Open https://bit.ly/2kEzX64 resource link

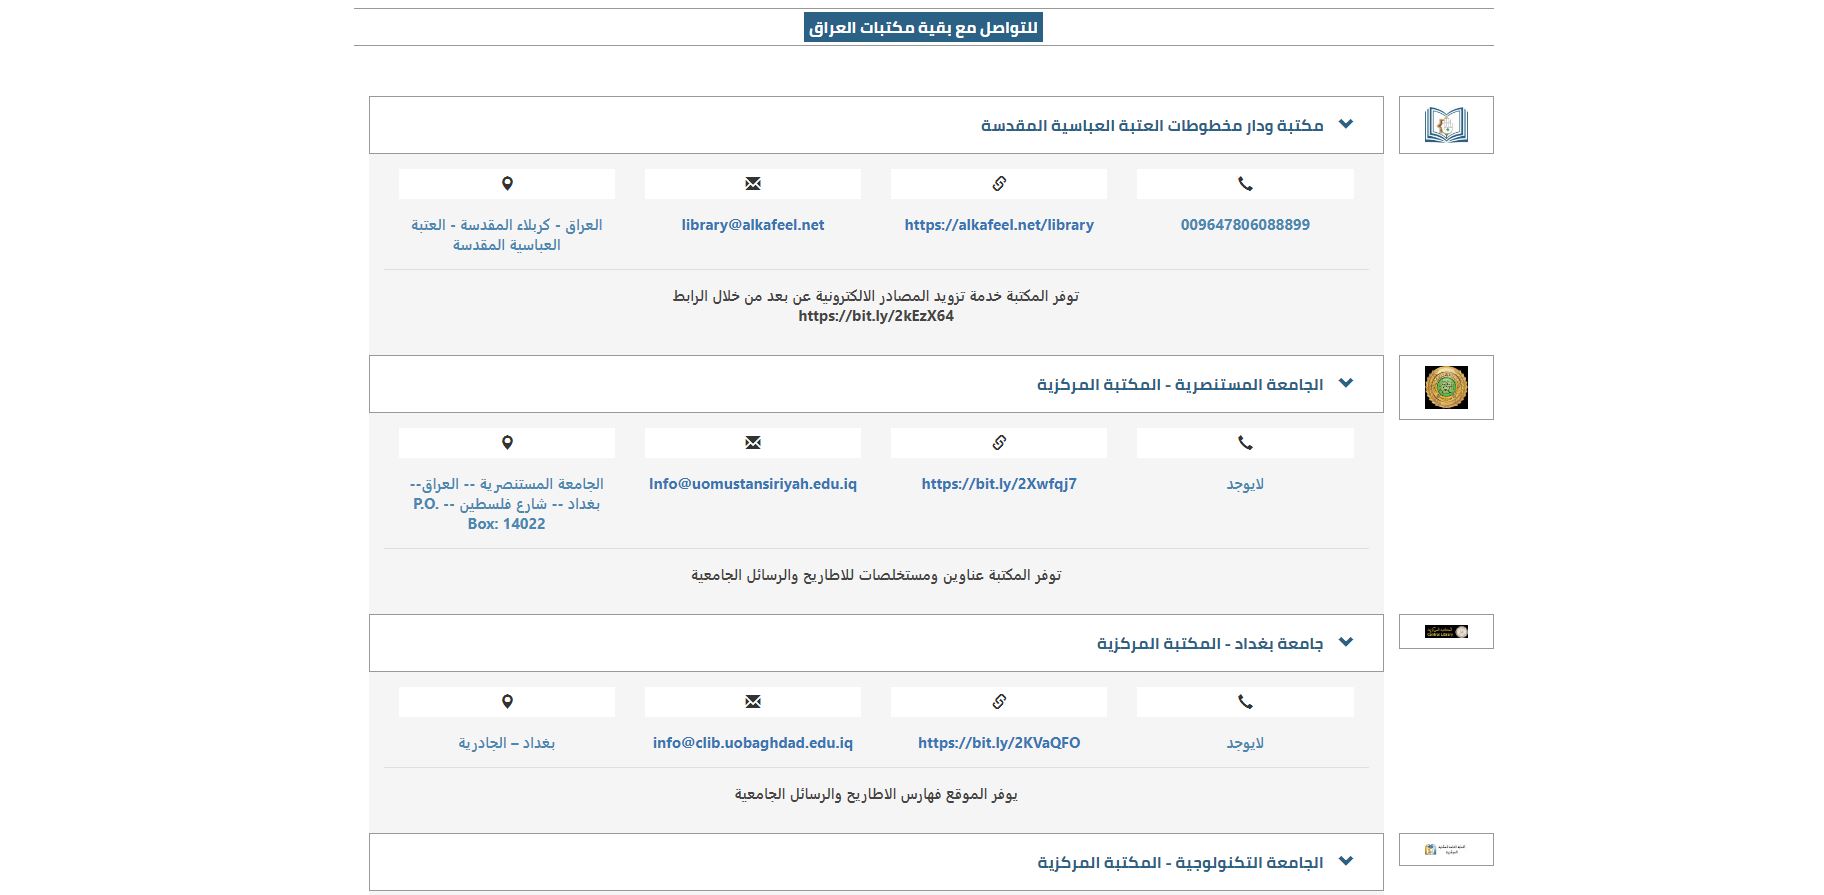[876, 316]
